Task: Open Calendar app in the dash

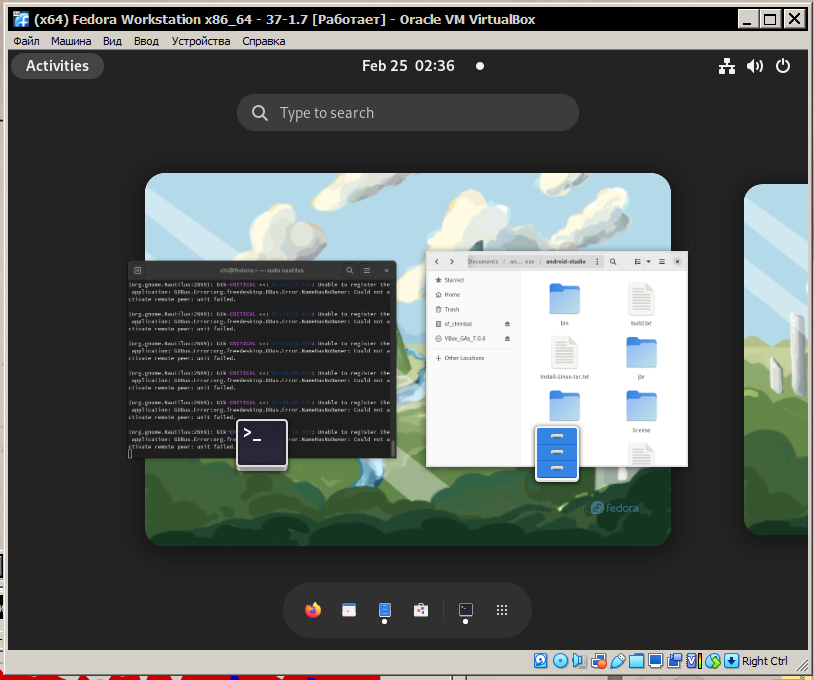Action: [349, 610]
